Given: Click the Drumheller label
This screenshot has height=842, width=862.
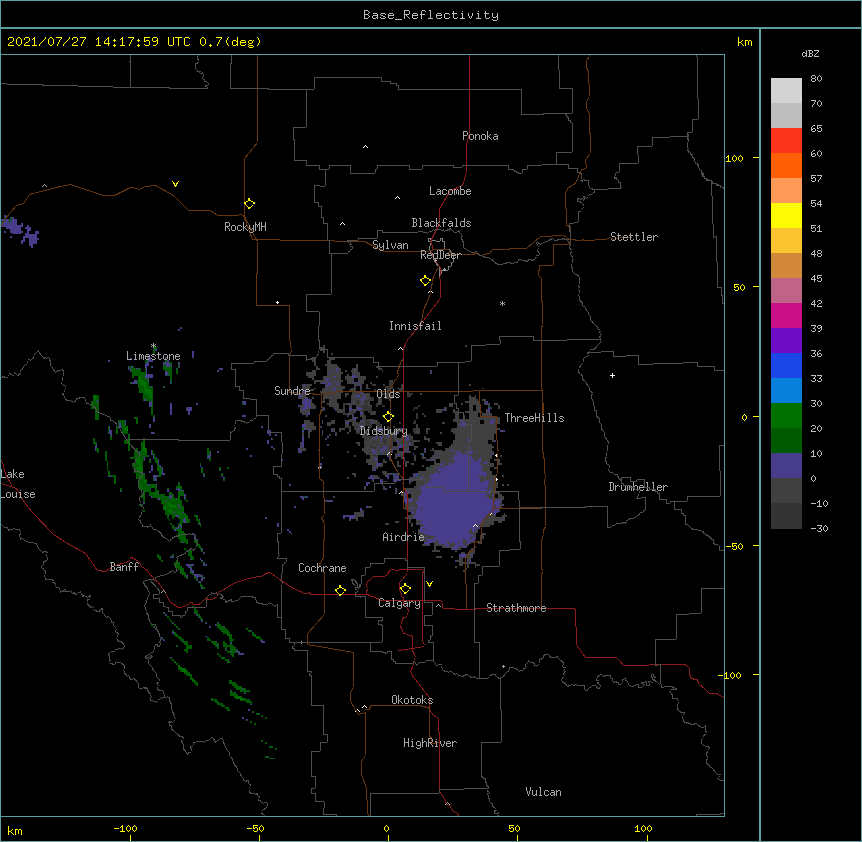Looking at the screenshot, I should pos(638,487).
